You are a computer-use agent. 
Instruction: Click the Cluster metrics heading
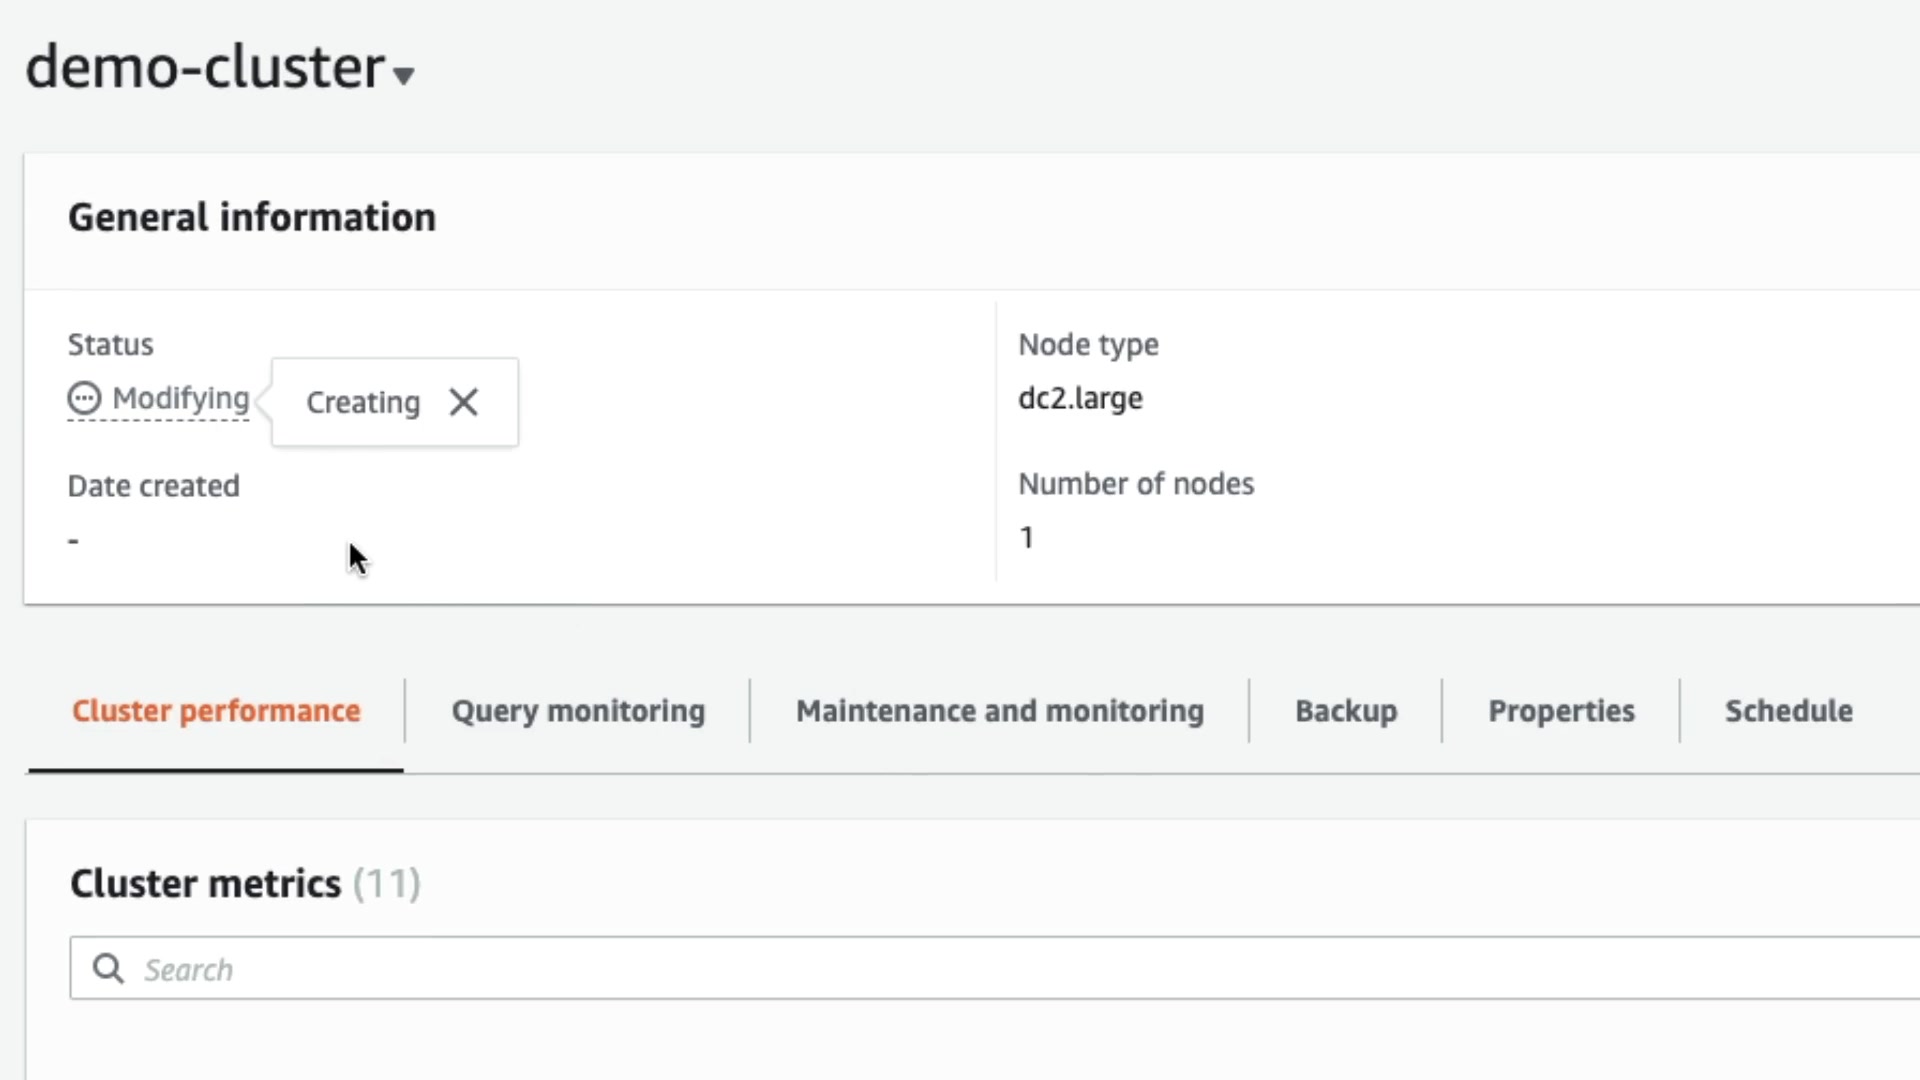pos(205,884)
